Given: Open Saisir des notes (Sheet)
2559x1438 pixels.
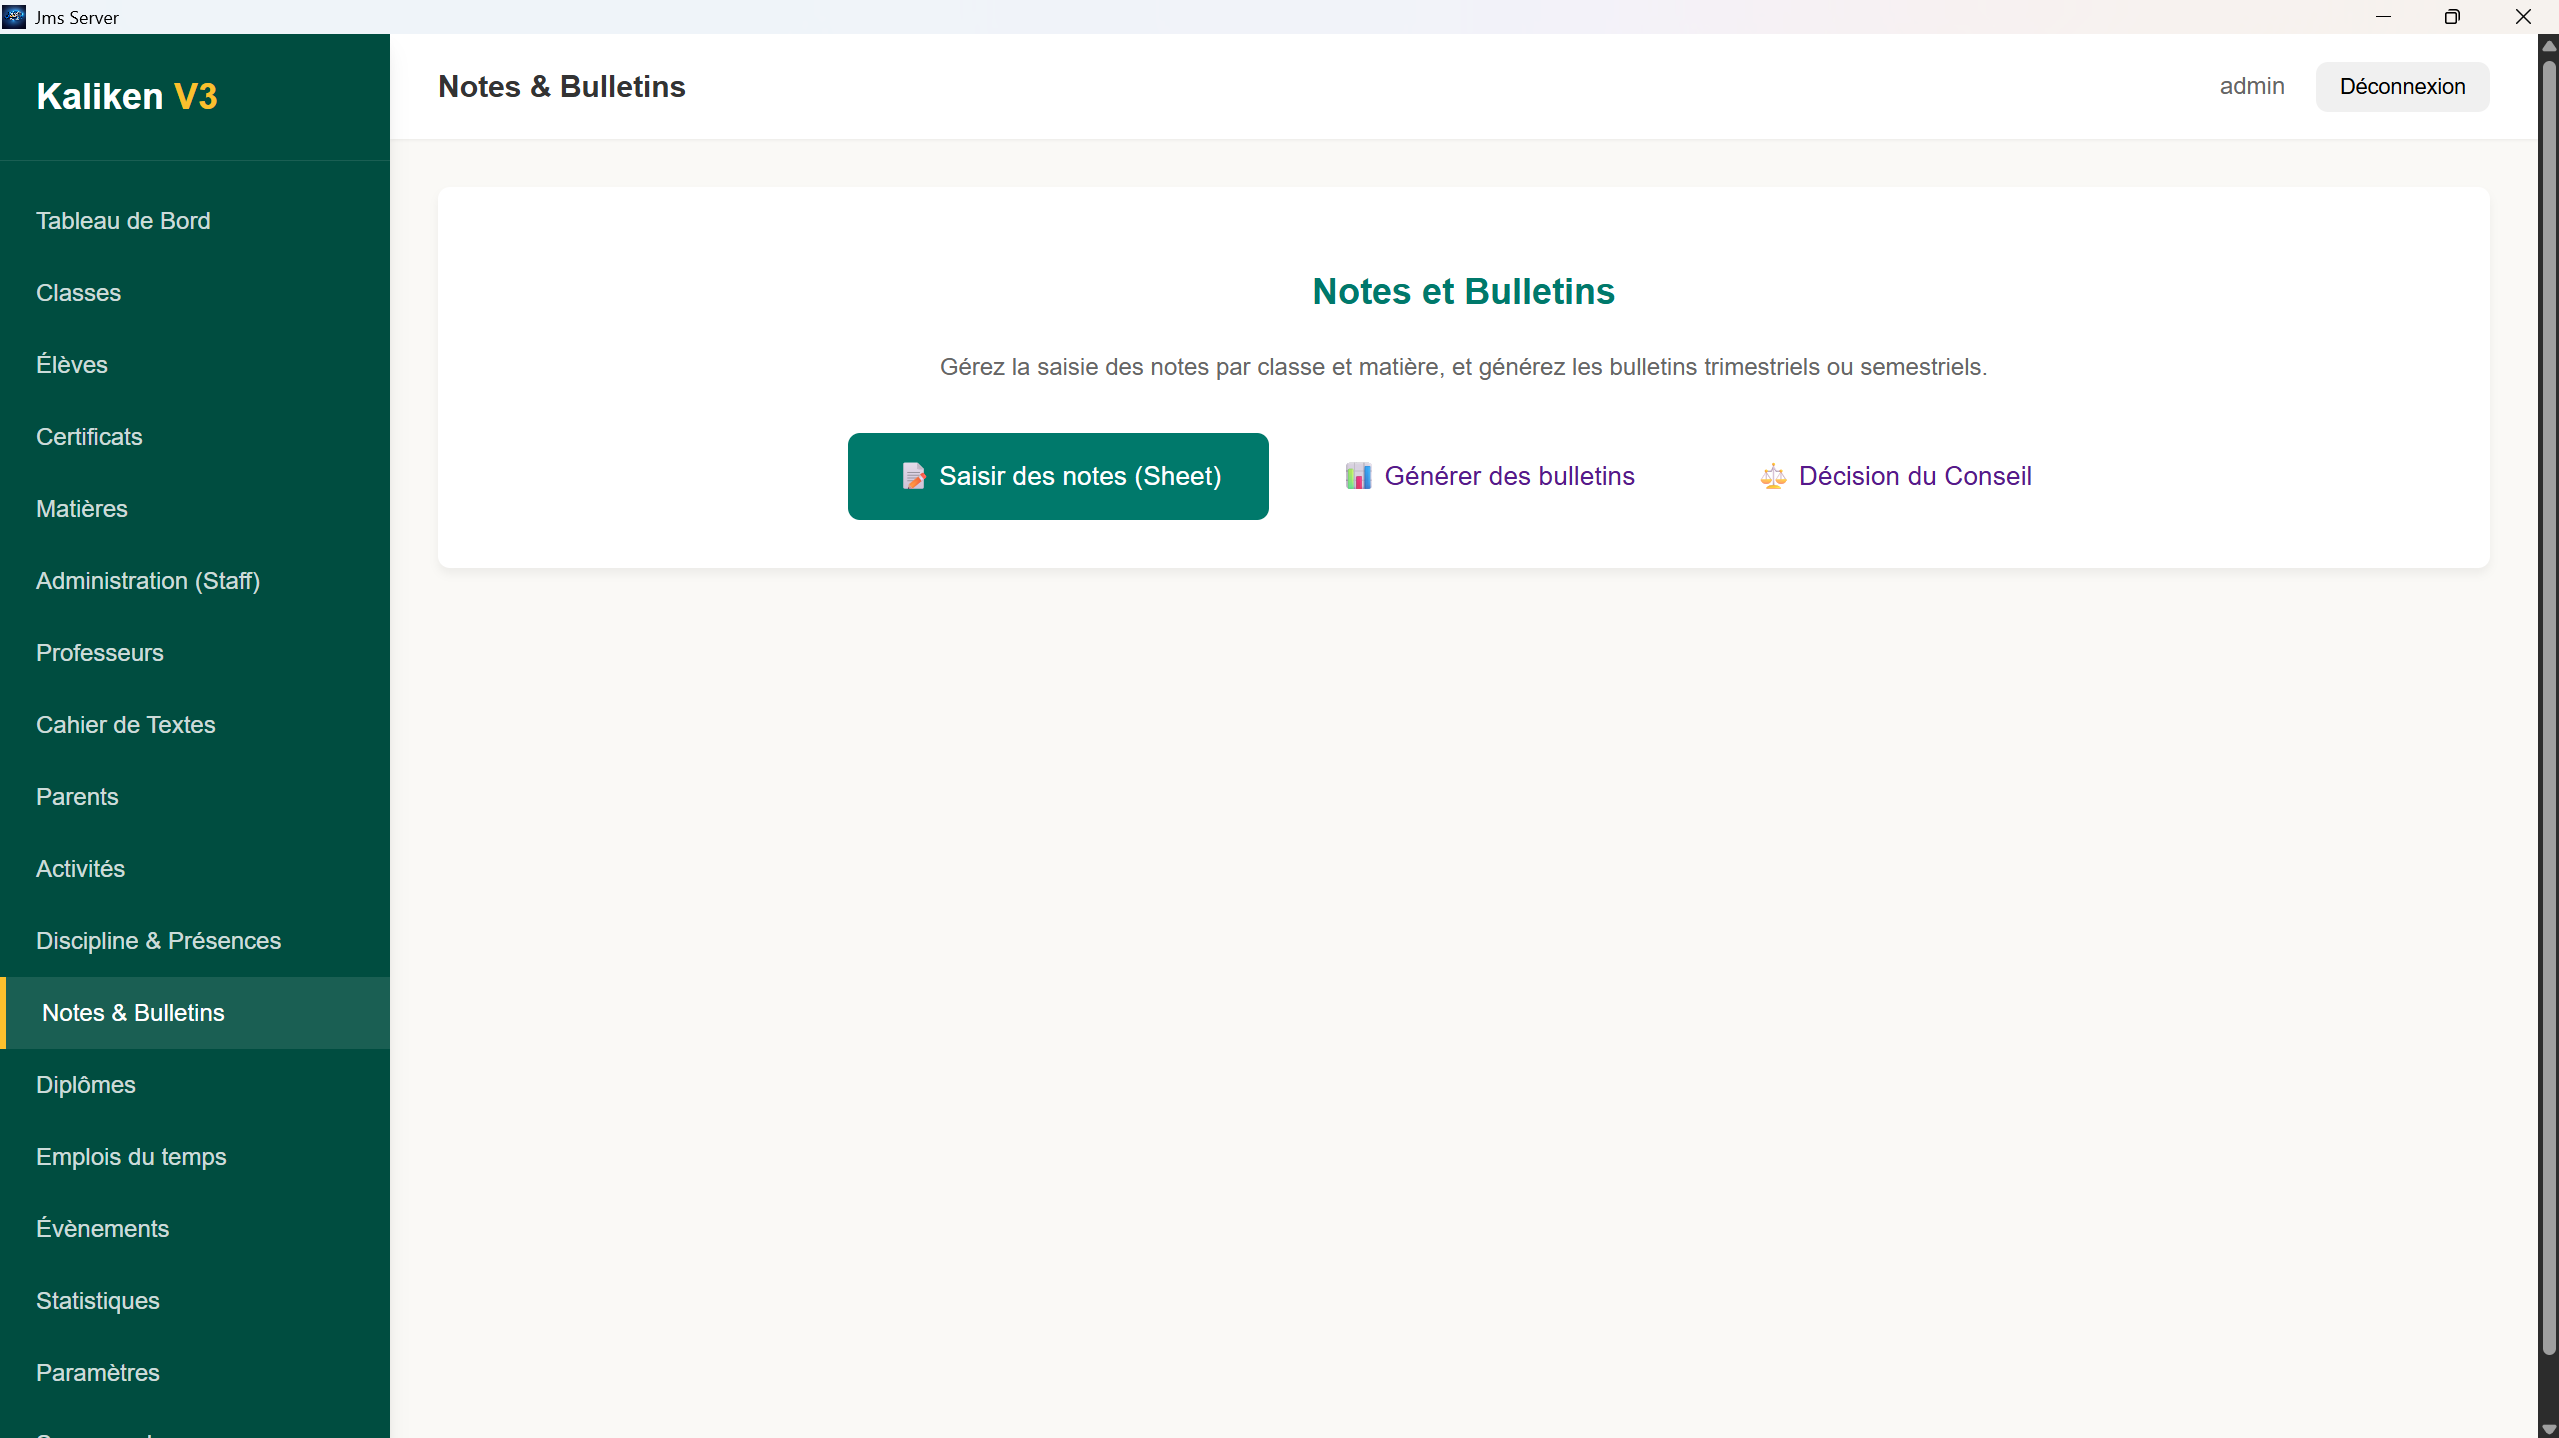Looking at the screenshot, I should coord(1057,476).
